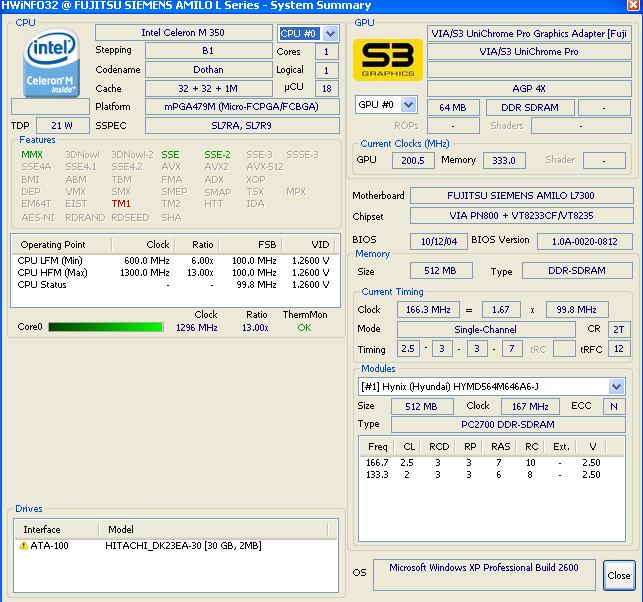Image resolution: width=643 pixels, height=602 pixels.
Task: Click the ECC value N
Action: (x=614, y=406)
